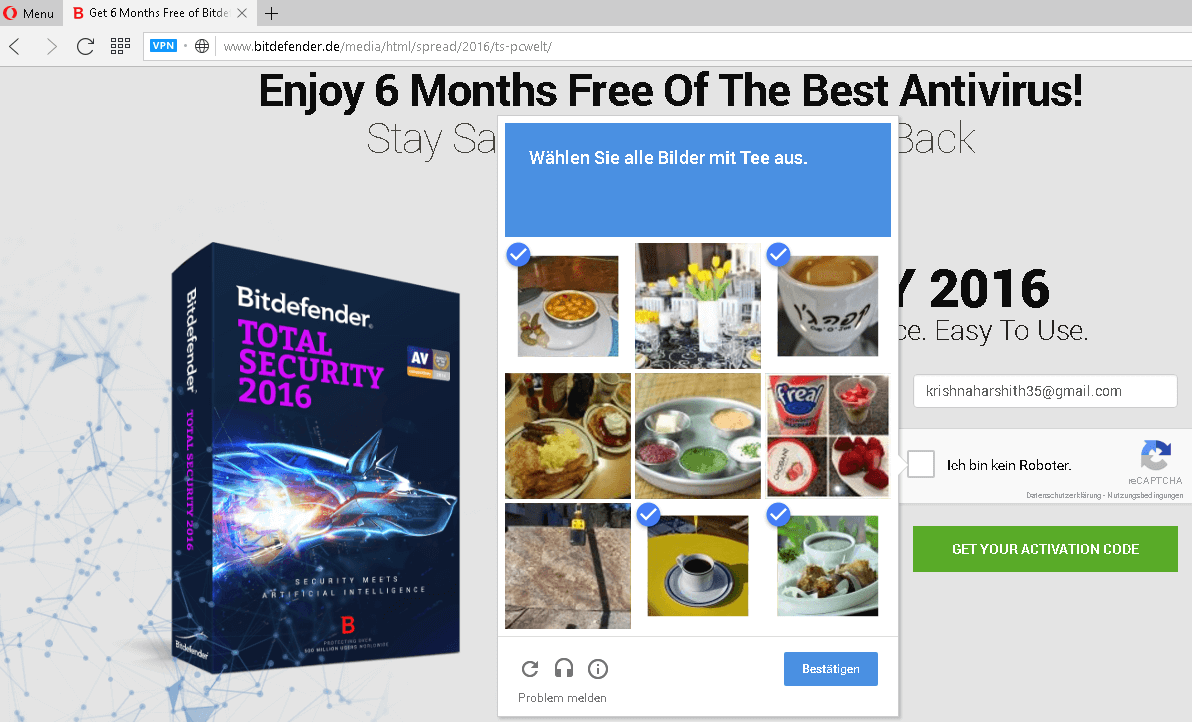Switch to audio challenge headphones icon
This screenshot has width=1192, height=722.
564,668
